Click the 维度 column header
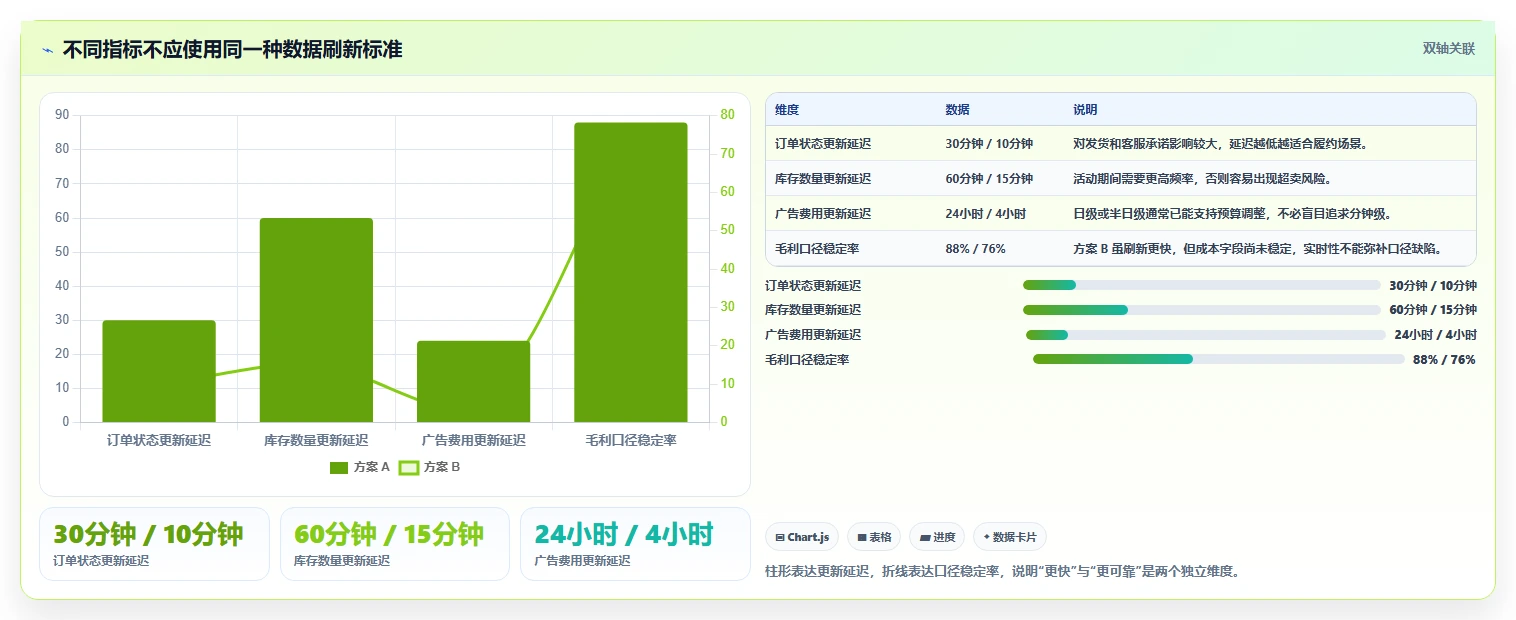The height and width of the screenshot is (620, 1516). [787, 110]
